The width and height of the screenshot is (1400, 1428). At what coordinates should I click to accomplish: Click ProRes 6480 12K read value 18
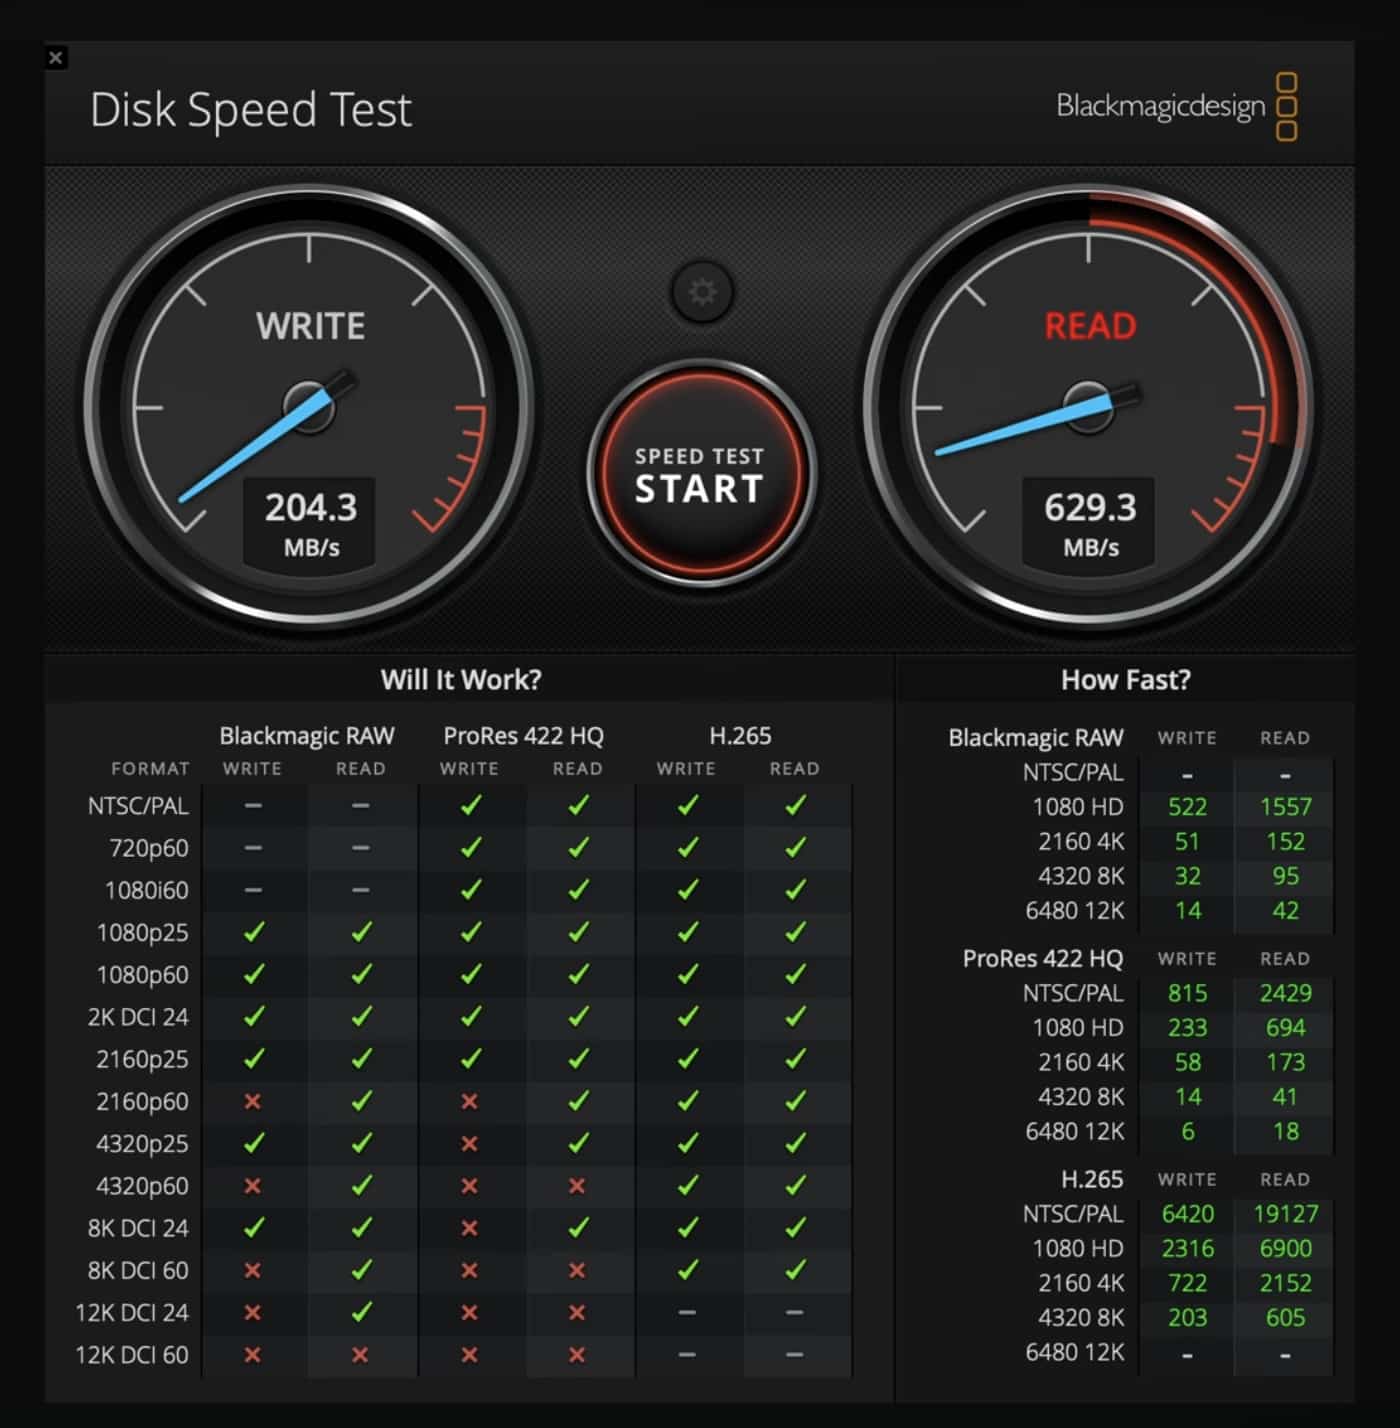pyautogui.click(x=1285, y=1132)
